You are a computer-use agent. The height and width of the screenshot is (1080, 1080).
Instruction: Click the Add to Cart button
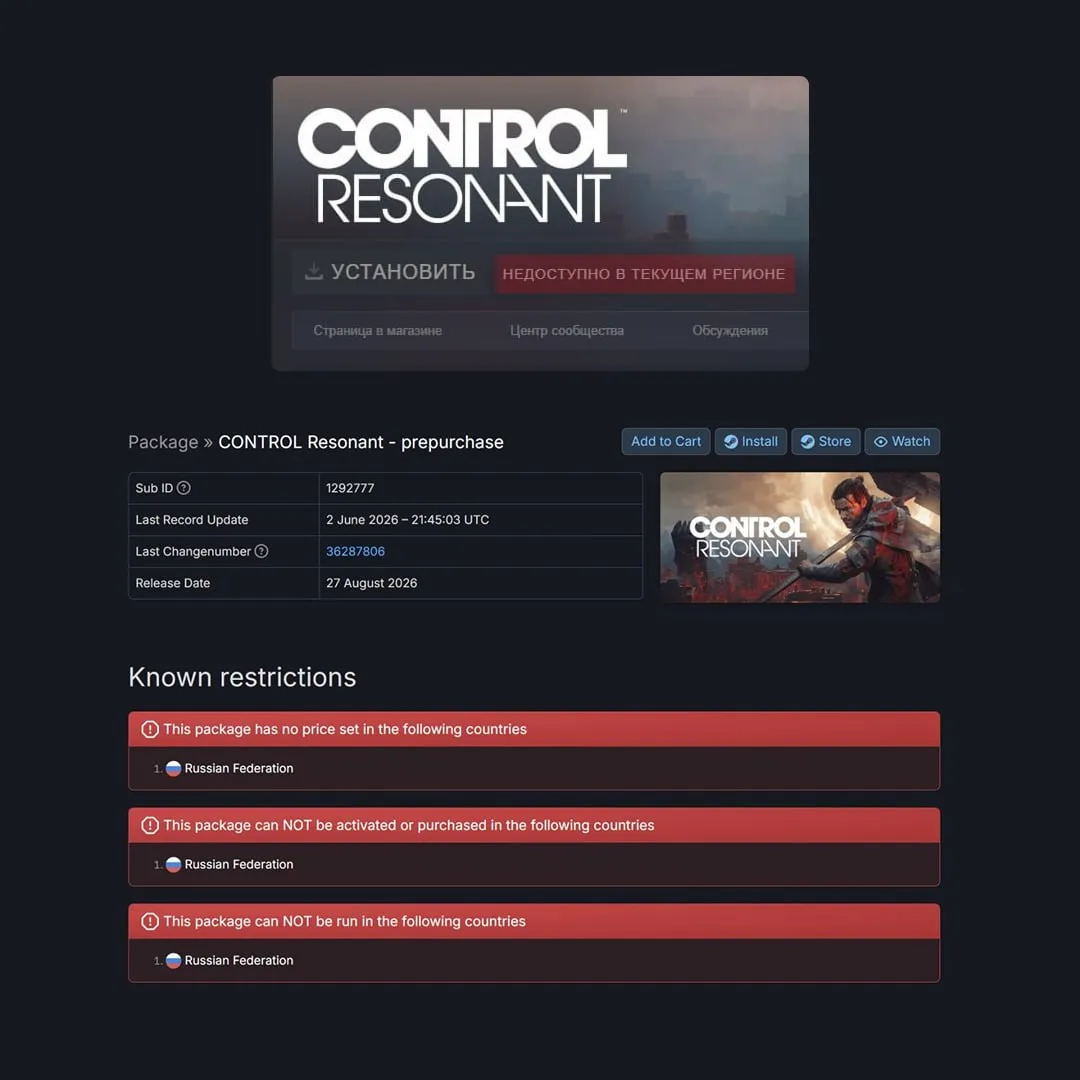(x=665, y=442)
